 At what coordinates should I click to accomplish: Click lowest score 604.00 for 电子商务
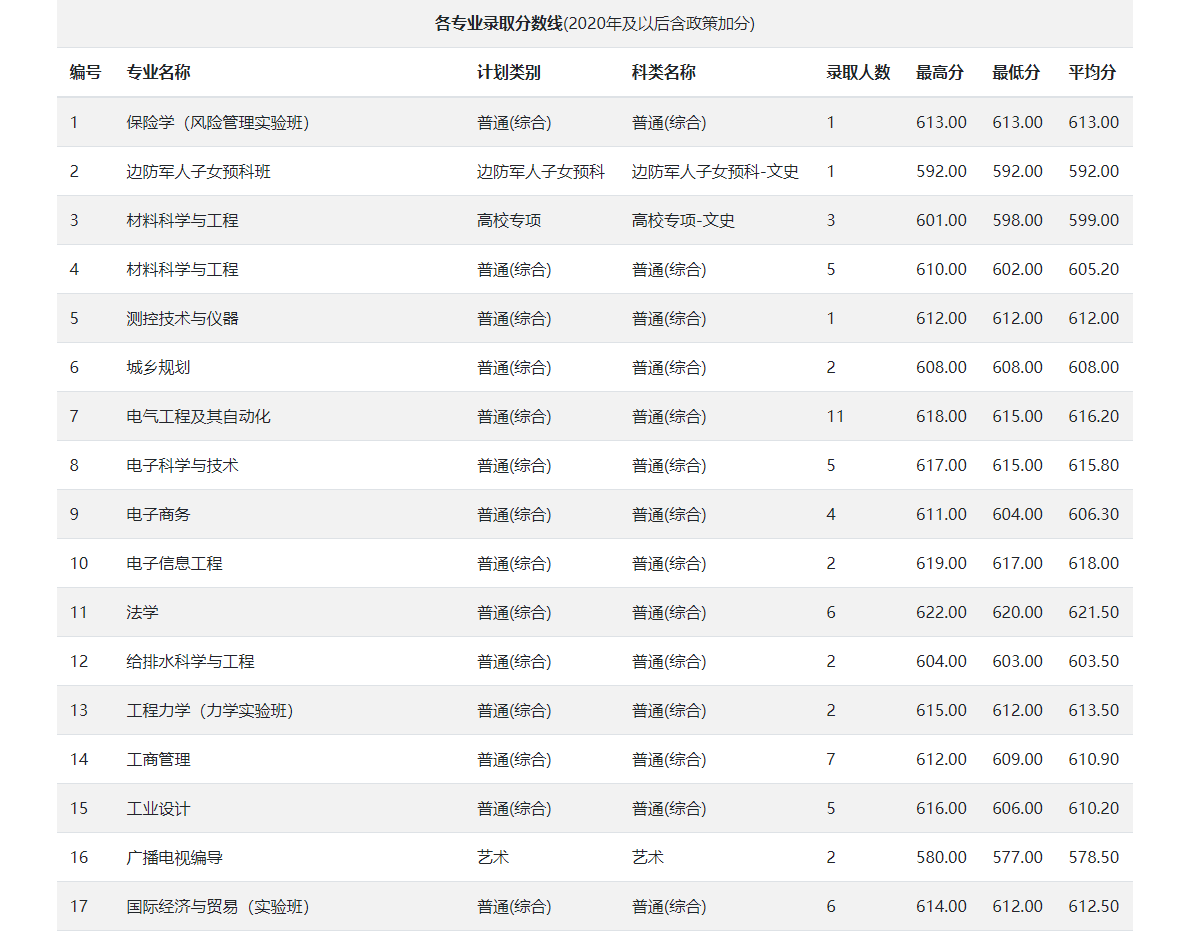(x=1018, y=515)
